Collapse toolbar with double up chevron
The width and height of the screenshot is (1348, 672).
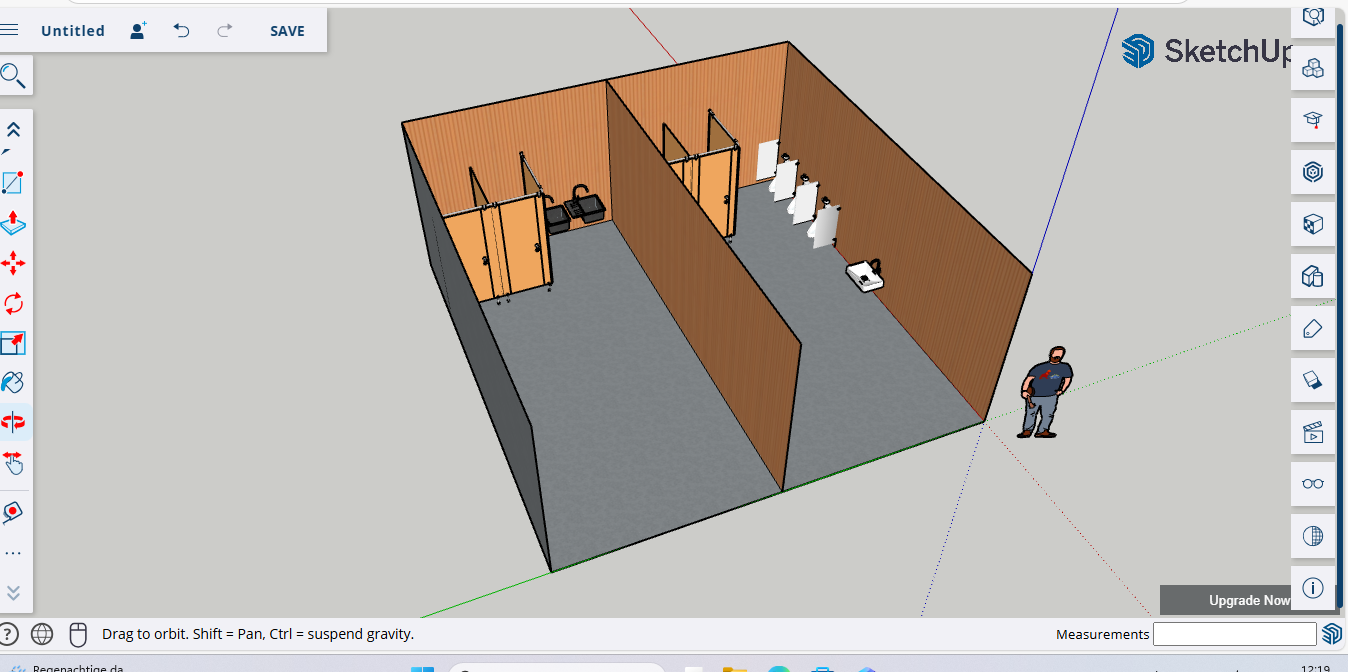tap(14, 130)
